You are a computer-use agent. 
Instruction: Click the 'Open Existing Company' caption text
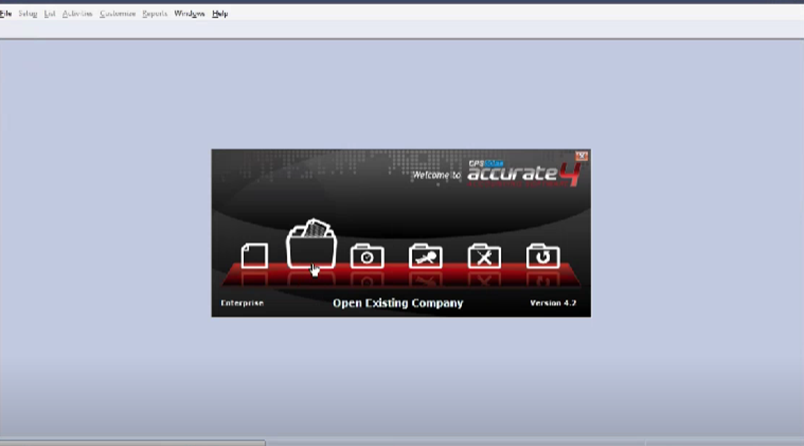point(398,303)
